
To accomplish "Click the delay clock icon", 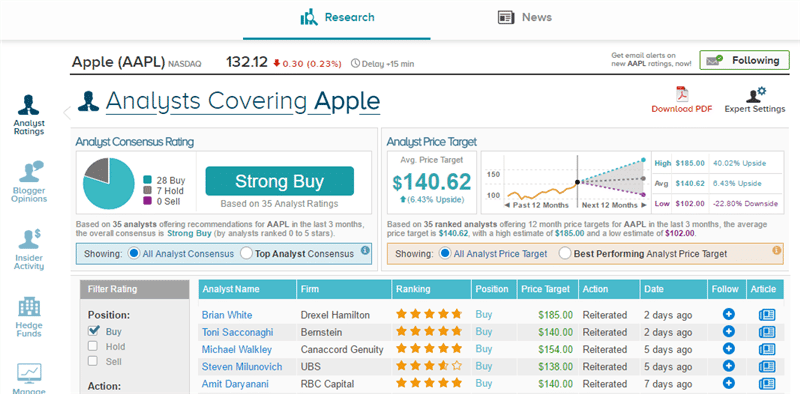I will pyautogui.click(x=356, y=64).
